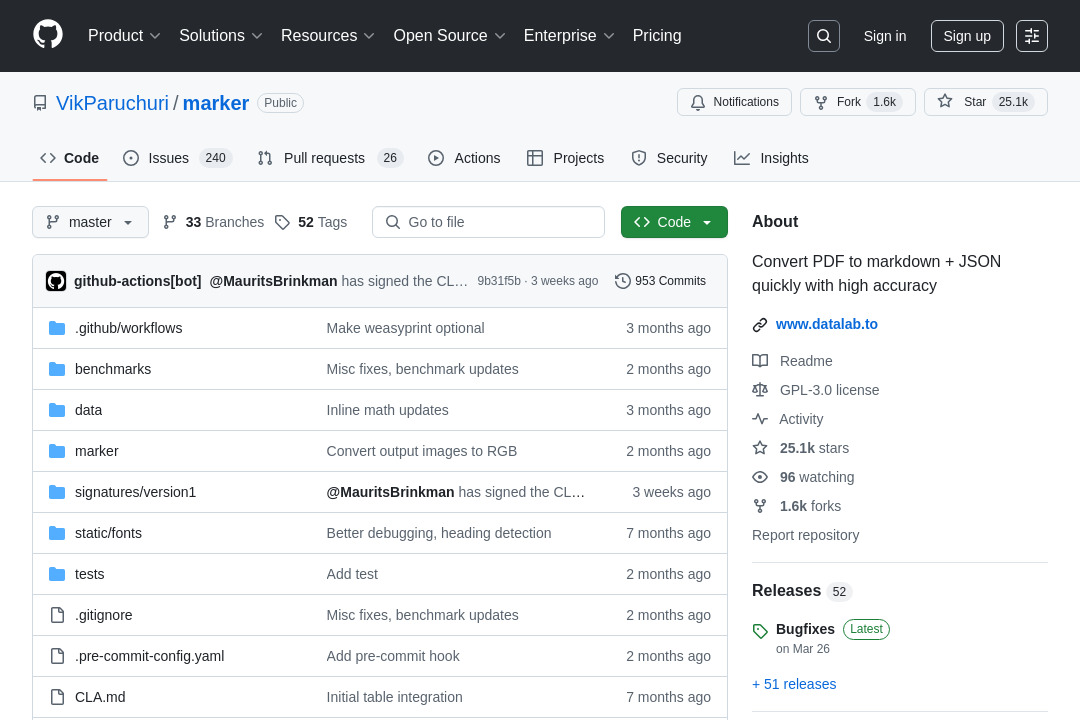The image size is (1080, 720).
Task: View the 1.6k forks link
Action: tap(810, 506)
